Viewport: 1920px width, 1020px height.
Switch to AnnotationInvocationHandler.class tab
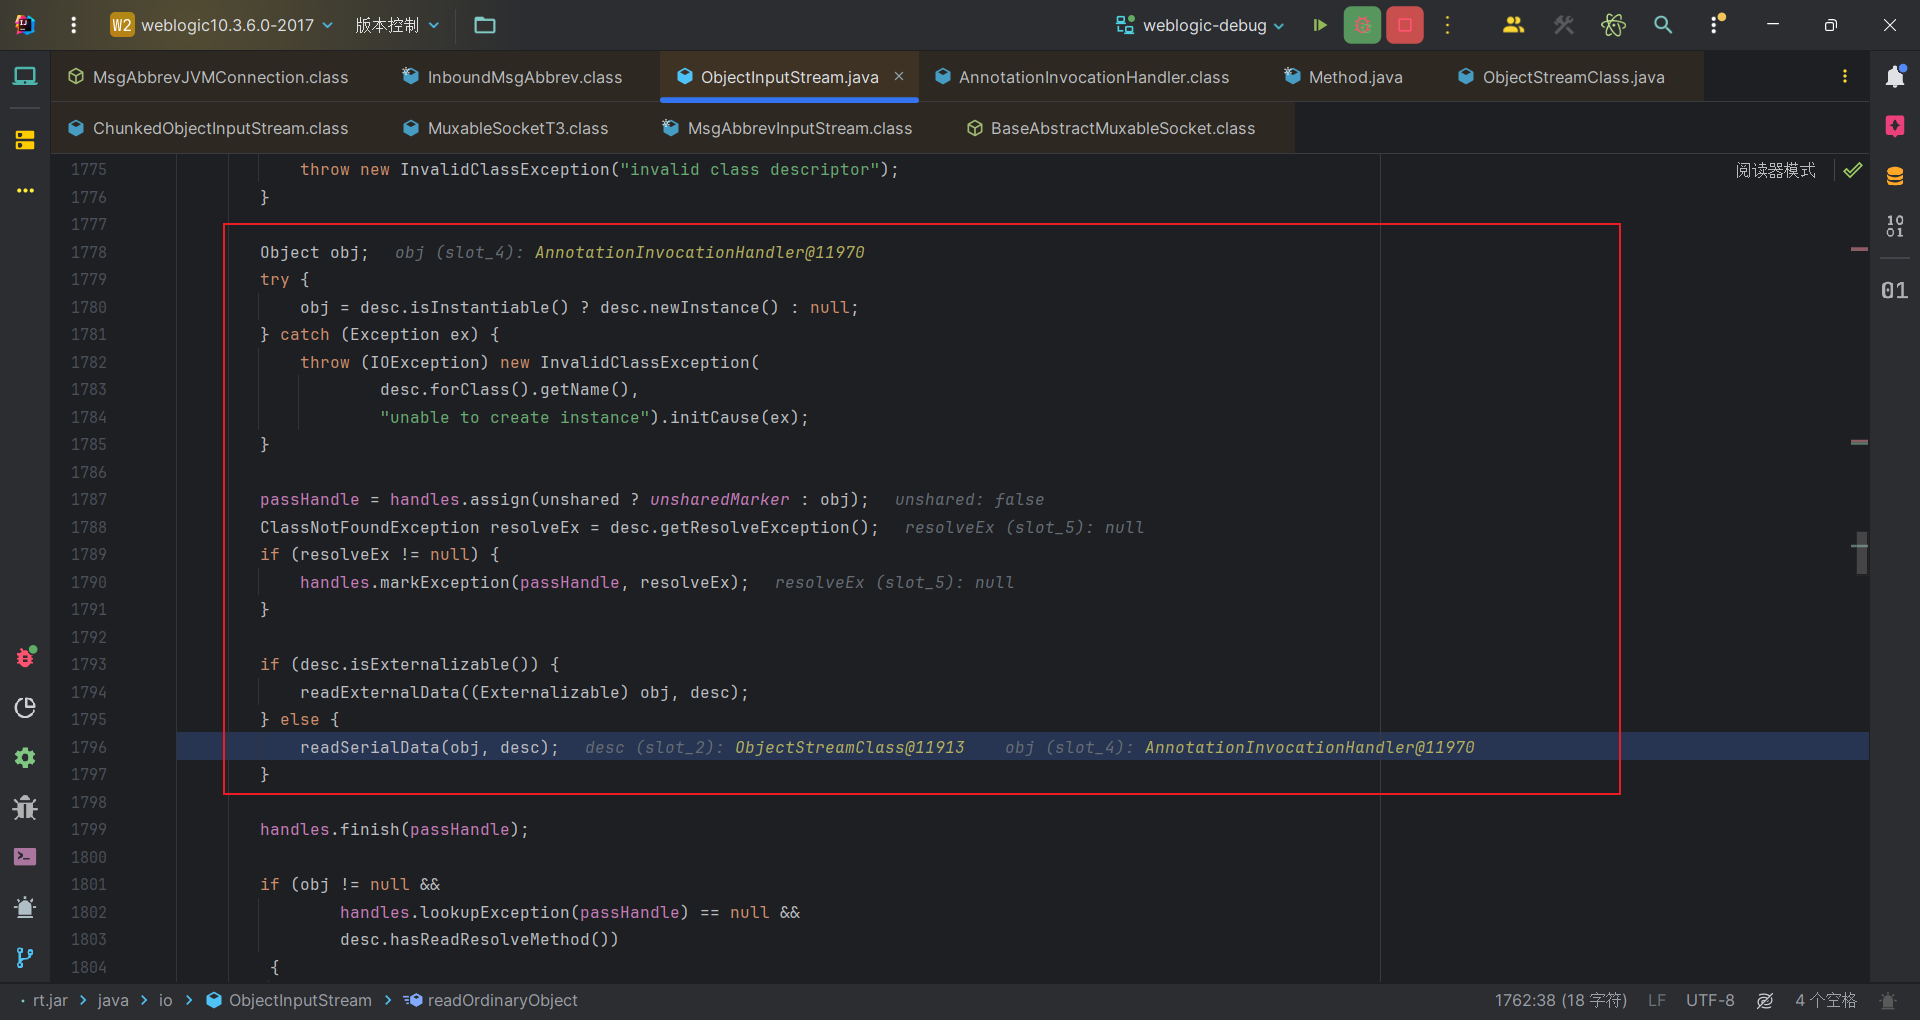click(1082, 77)
